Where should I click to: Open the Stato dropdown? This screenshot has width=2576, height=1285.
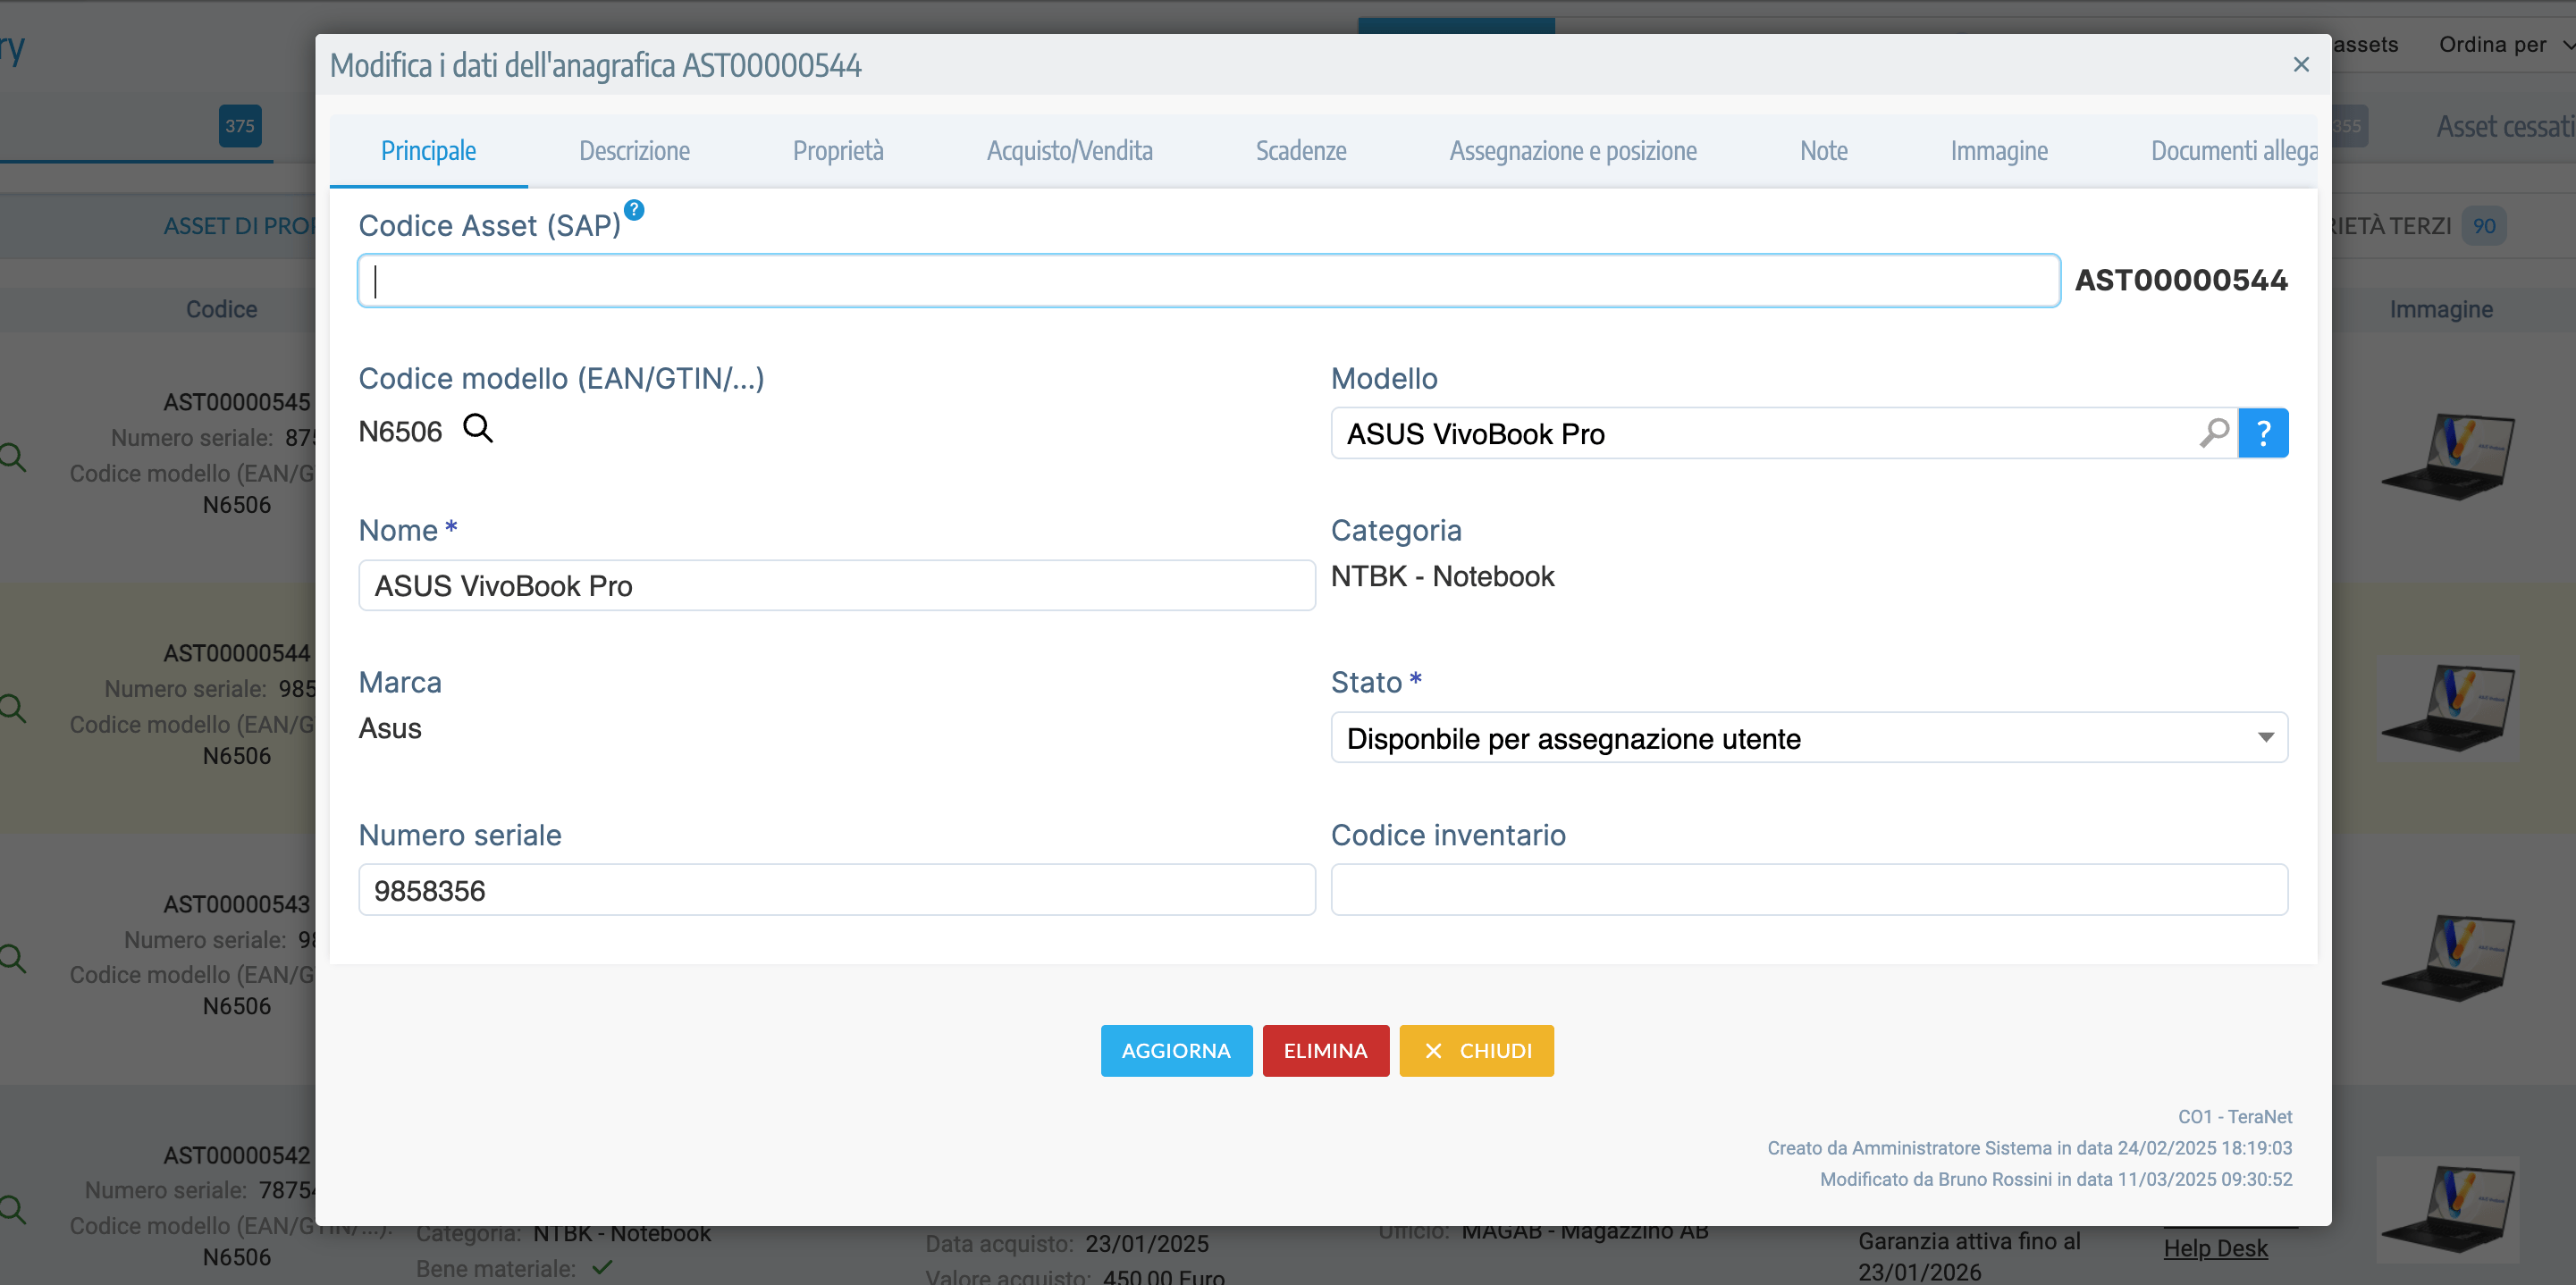(1808, 738)
